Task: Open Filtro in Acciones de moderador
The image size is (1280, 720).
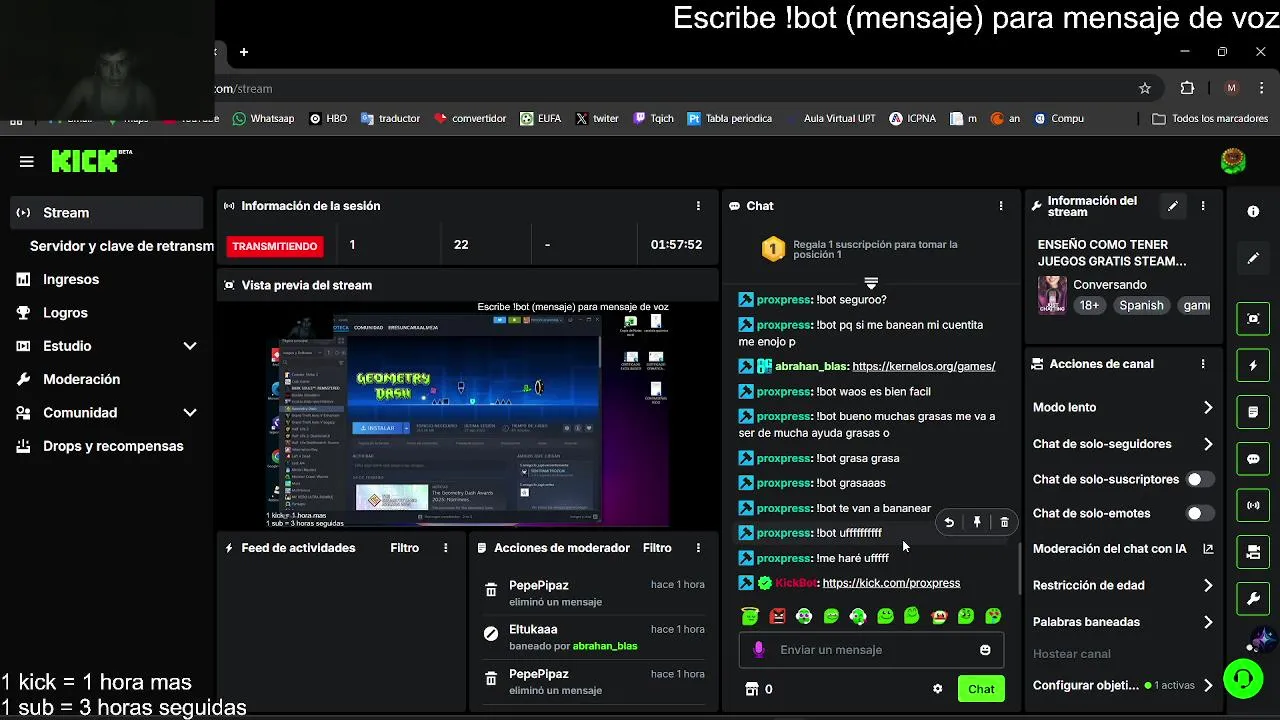Action: tap(657, 548)
